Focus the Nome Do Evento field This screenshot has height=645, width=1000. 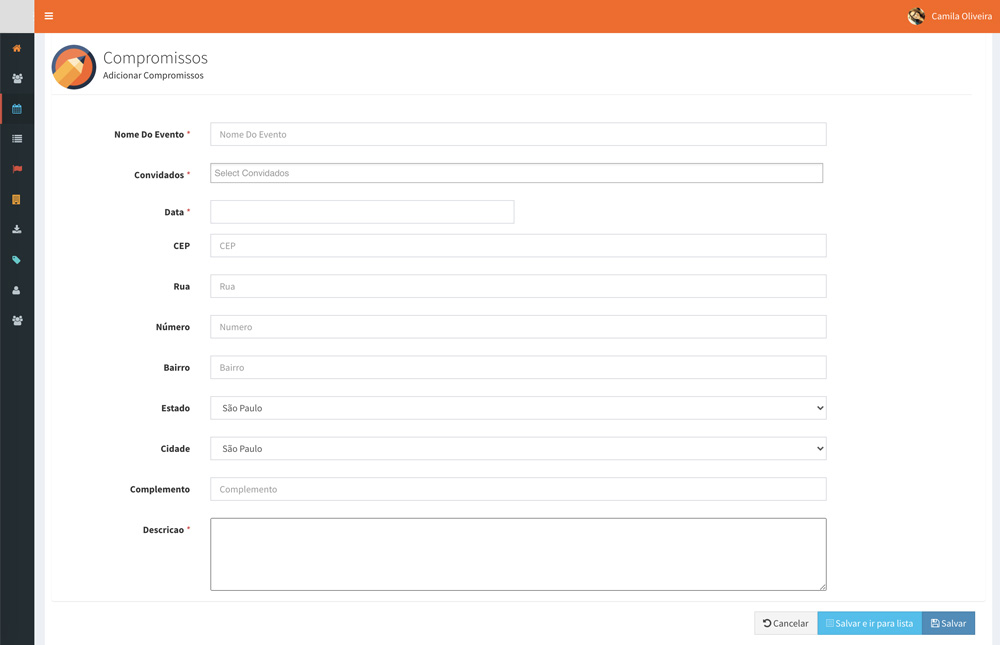pos(518,134)
